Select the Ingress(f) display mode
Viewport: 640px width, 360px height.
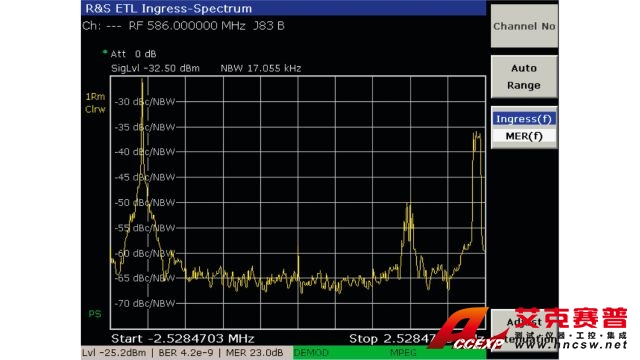[524, 119]
